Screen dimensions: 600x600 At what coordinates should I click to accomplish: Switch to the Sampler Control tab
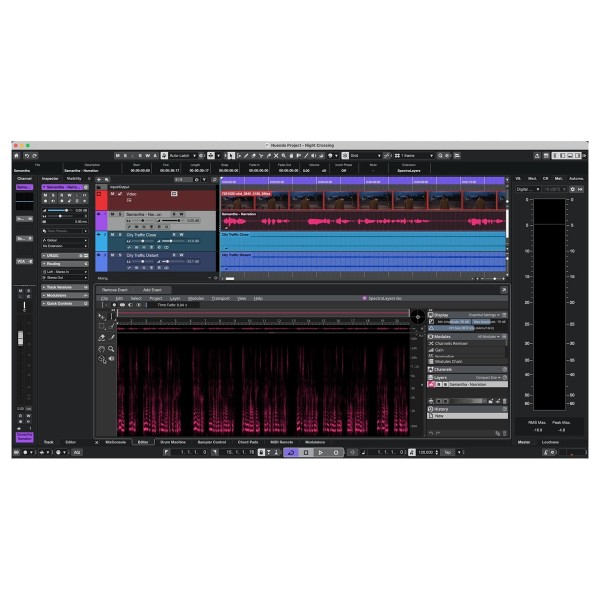click(x=212, y=442)
